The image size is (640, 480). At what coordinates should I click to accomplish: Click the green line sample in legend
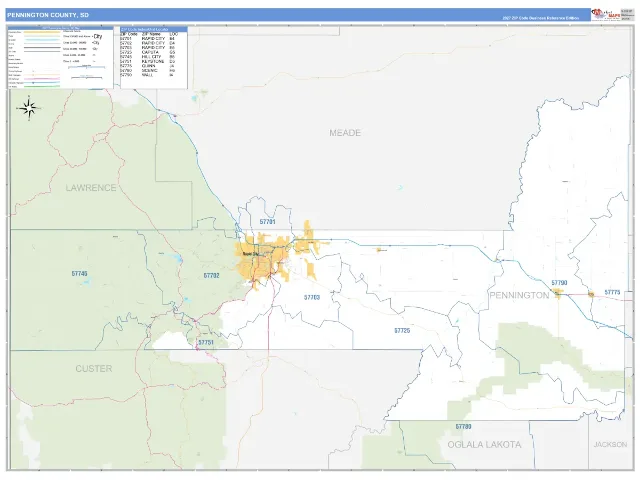pos(42,87)
